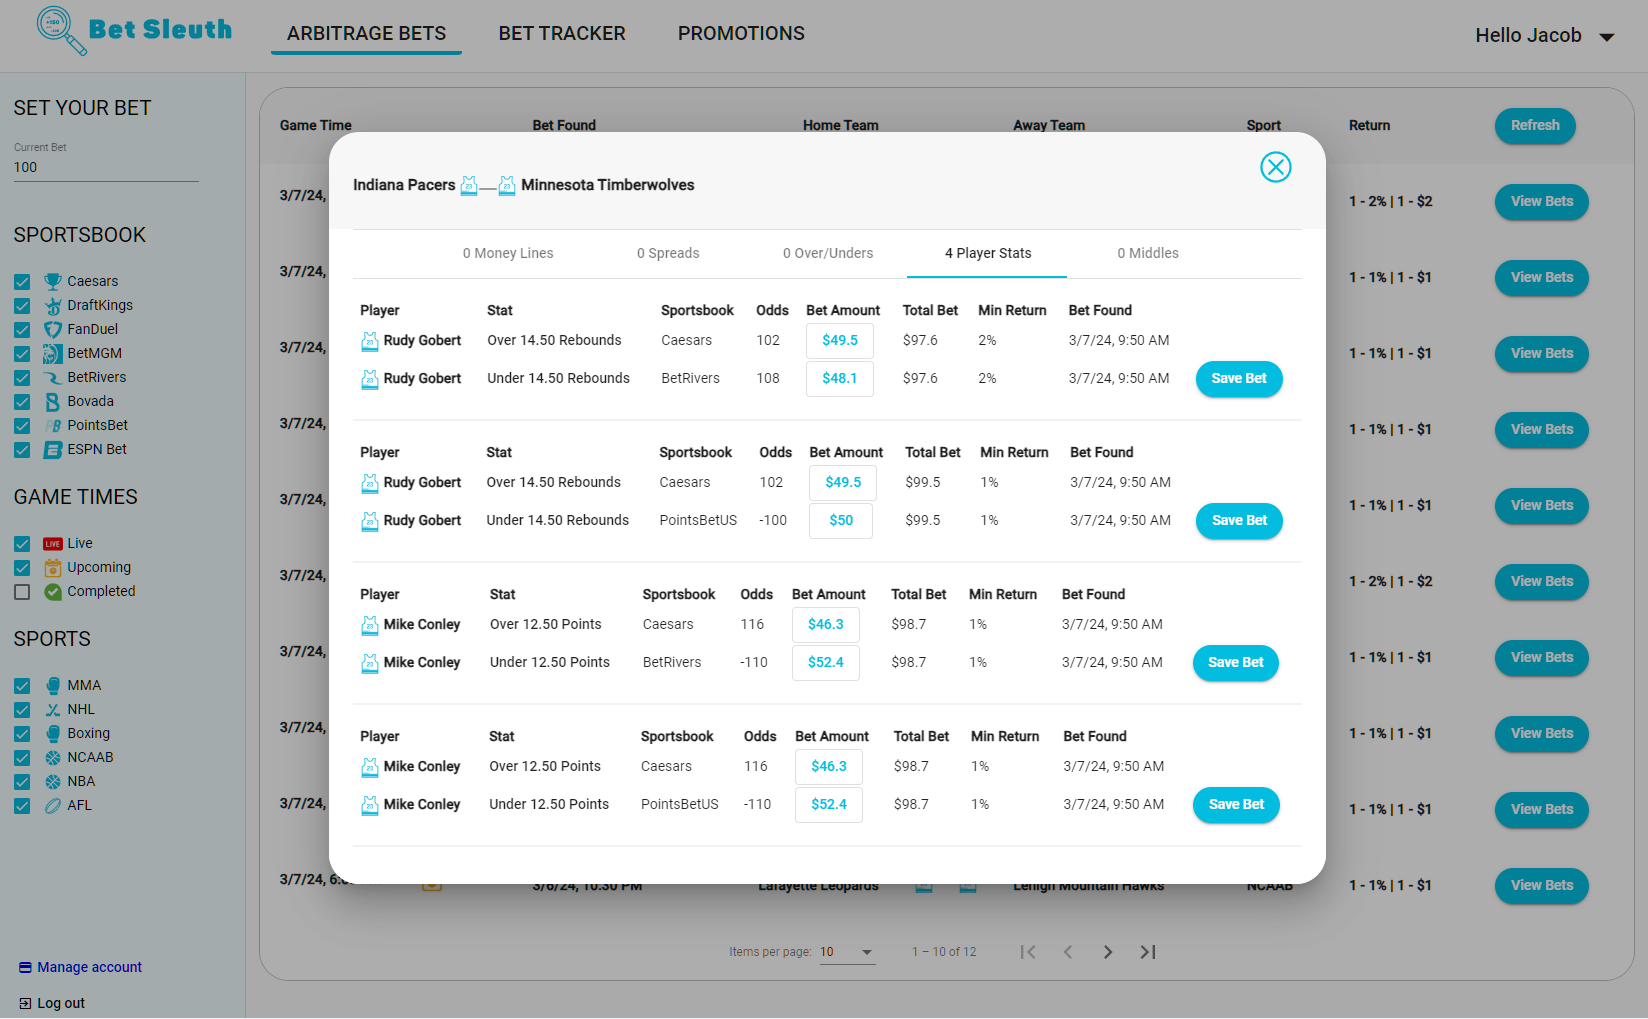Viewport: 1648px width, 1019px height.
Task: Click the $52.4 BetRivers bet amount box
Action: pos(826,663)
